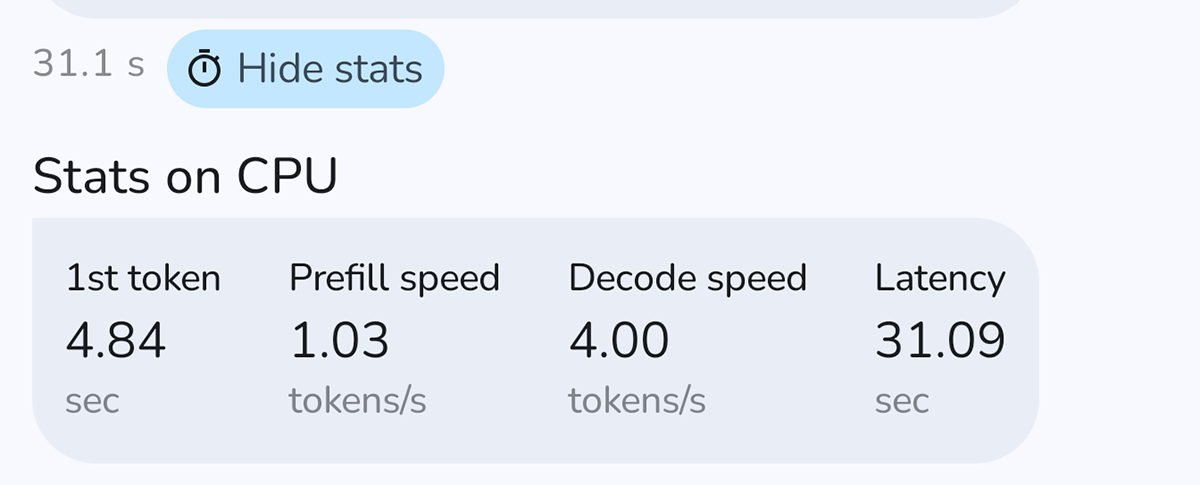The height and width of the screenshot is (485, 1200).
Task: Click the message bubble above the stats
Action: point(540,7)
